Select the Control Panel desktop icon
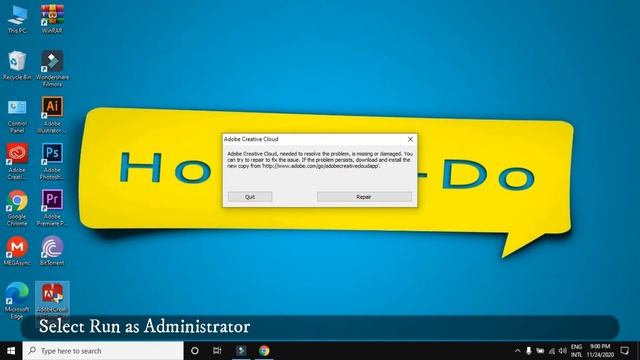Image resolution: width=640 pixels, height=360 pixels. (x=17, y=117)
